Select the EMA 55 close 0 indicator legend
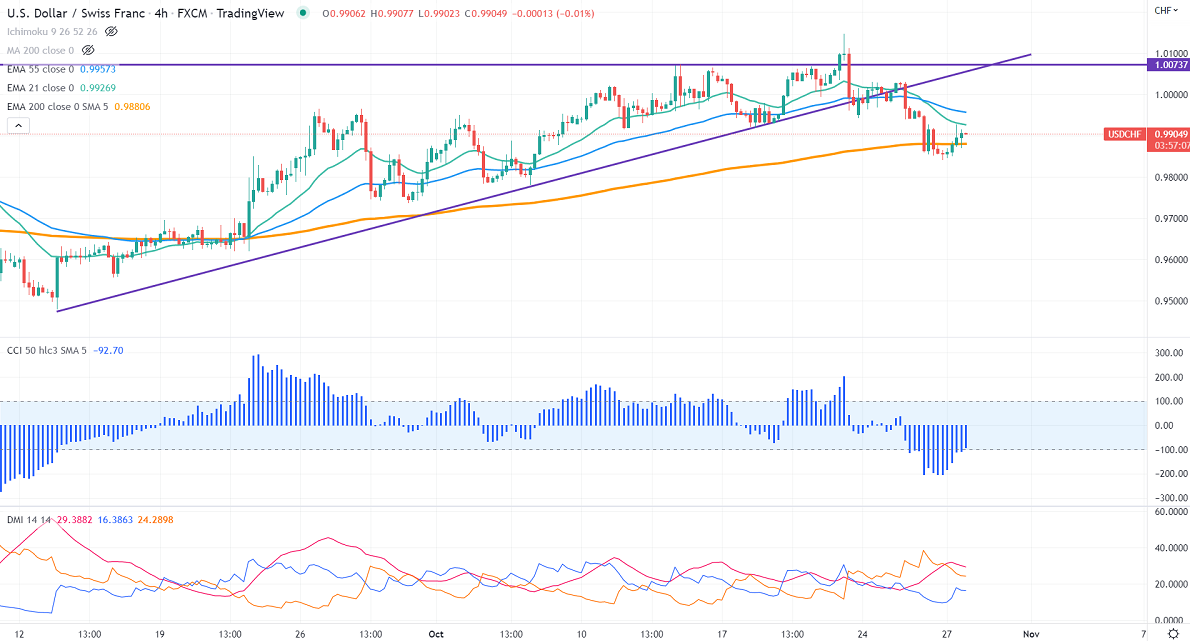Viewport: 1190px width, 641px height. pos(41,69)
